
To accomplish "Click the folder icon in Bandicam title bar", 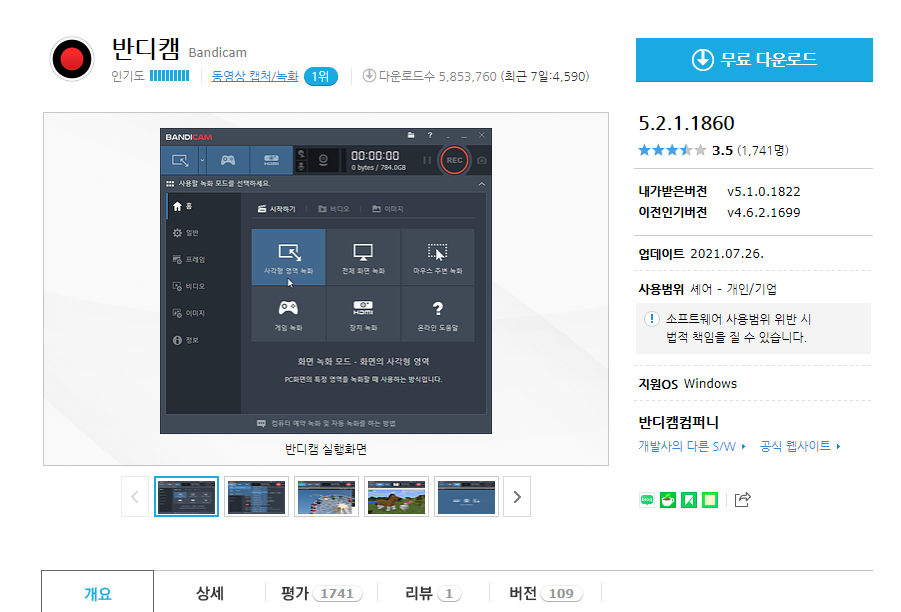I will coord(411,136).
